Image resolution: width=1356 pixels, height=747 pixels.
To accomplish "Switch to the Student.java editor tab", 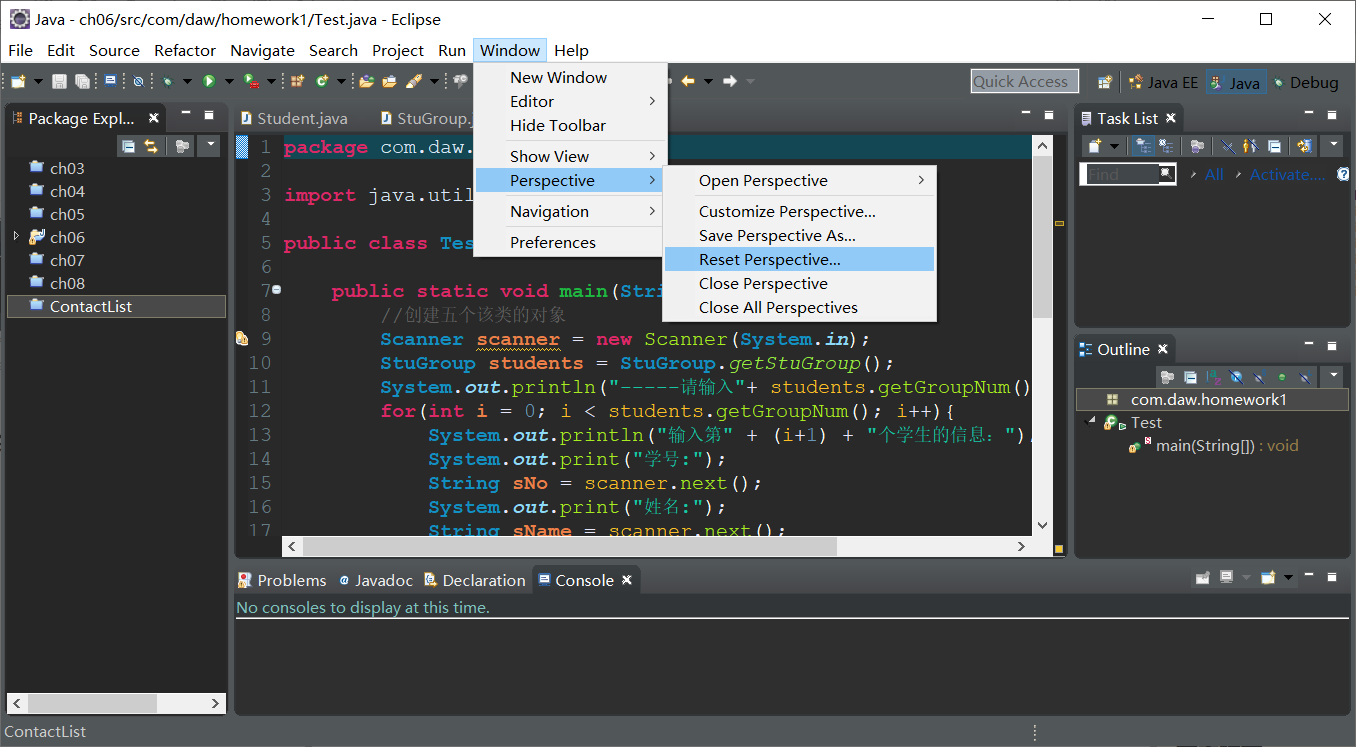I will pos(293,118).
